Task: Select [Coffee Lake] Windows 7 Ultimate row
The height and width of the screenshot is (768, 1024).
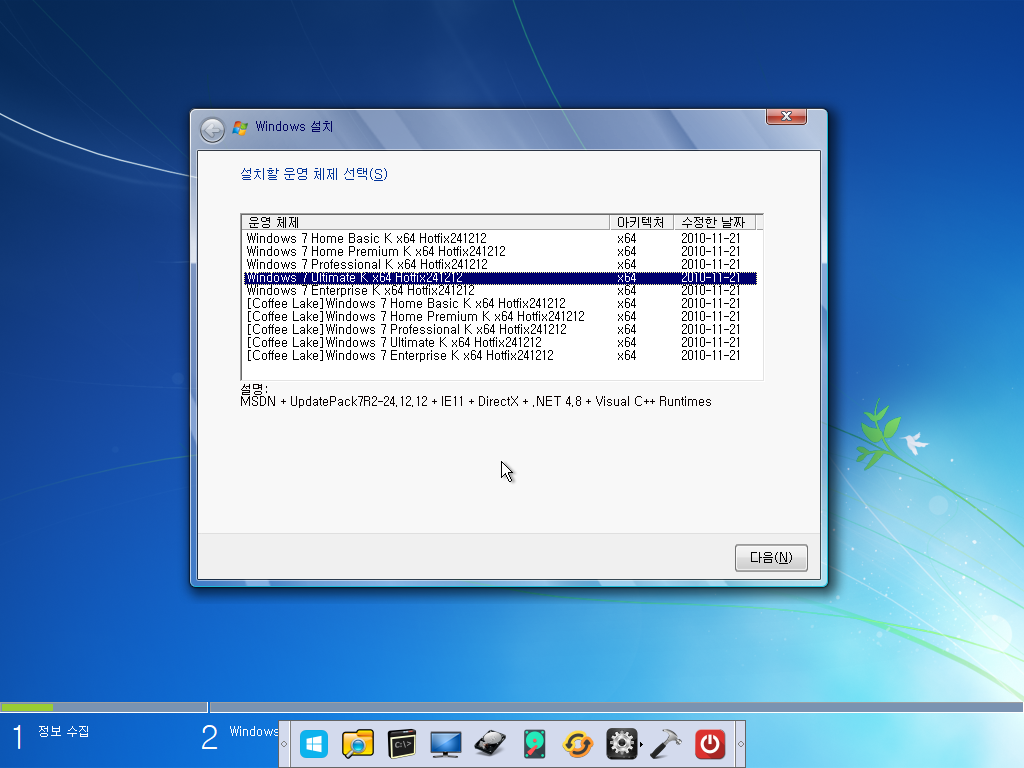Action: (500, 343)
